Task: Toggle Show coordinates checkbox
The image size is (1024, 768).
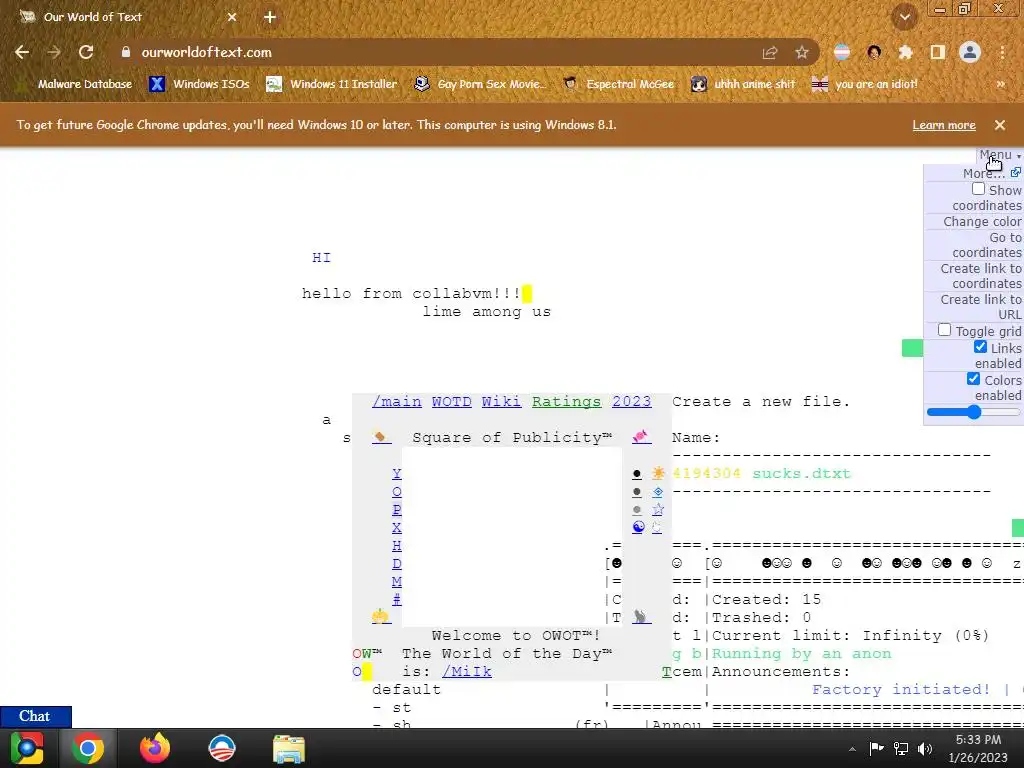Action: coord(978,189)
